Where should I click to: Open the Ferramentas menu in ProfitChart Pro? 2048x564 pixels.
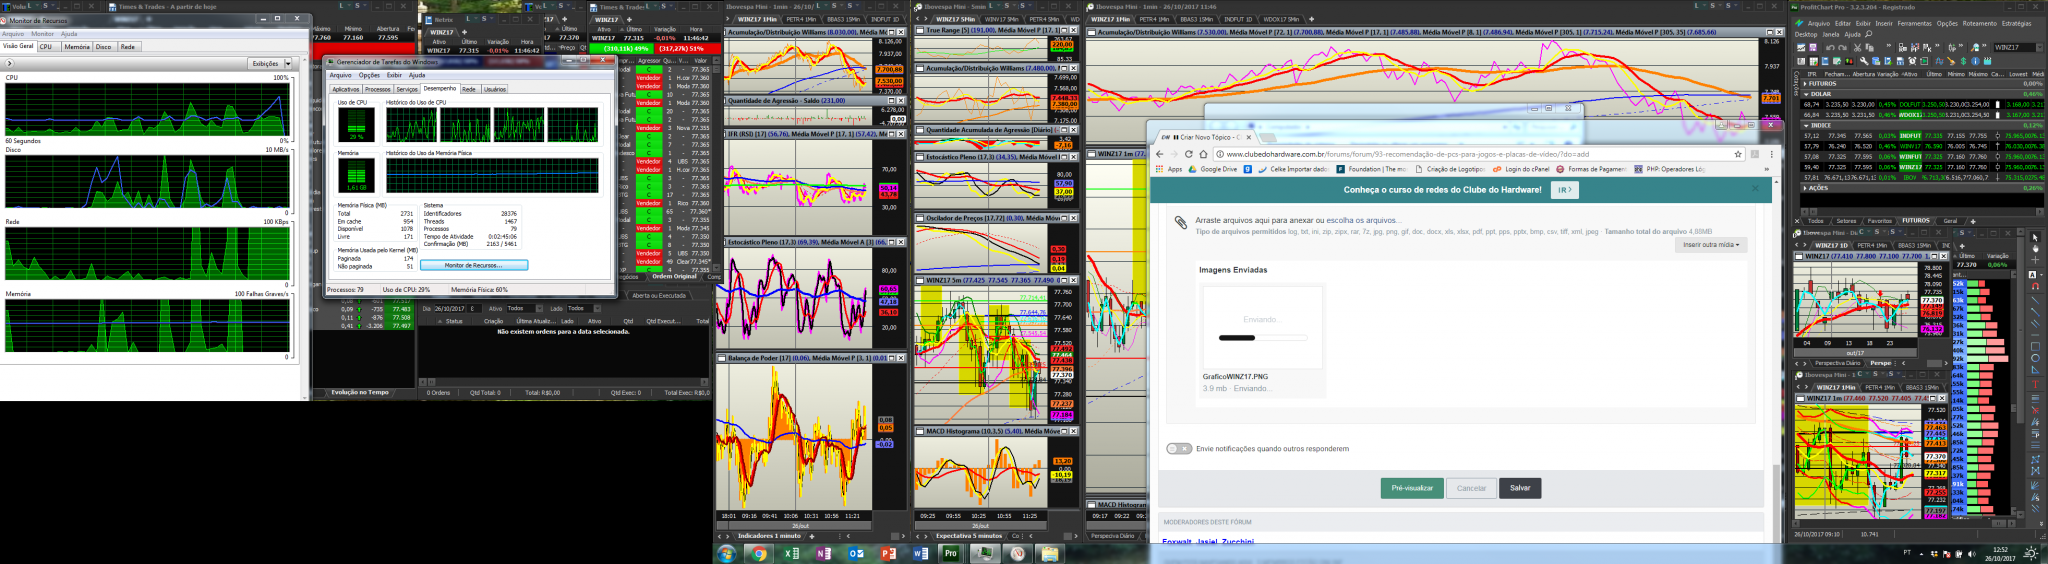pyautogui.click(x=1914, y=23)
